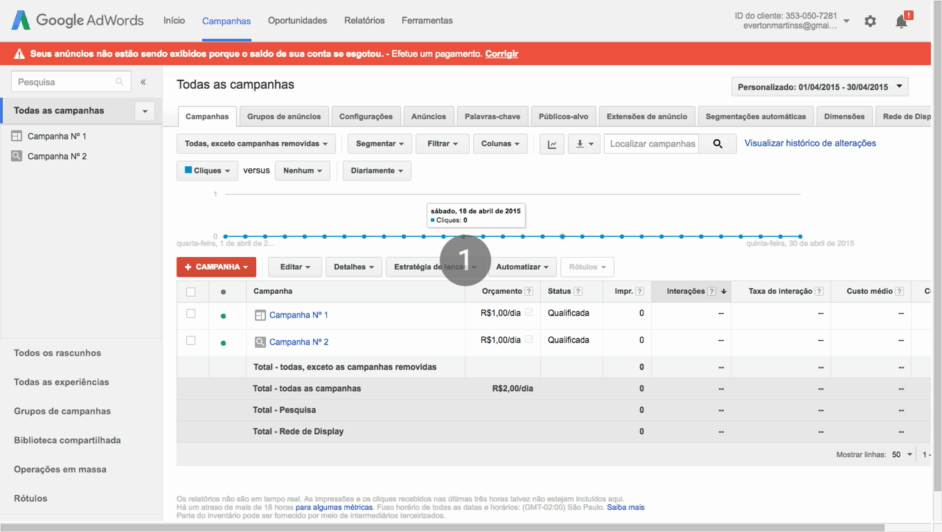Click the Pesquisa sidebar search field

71,82
